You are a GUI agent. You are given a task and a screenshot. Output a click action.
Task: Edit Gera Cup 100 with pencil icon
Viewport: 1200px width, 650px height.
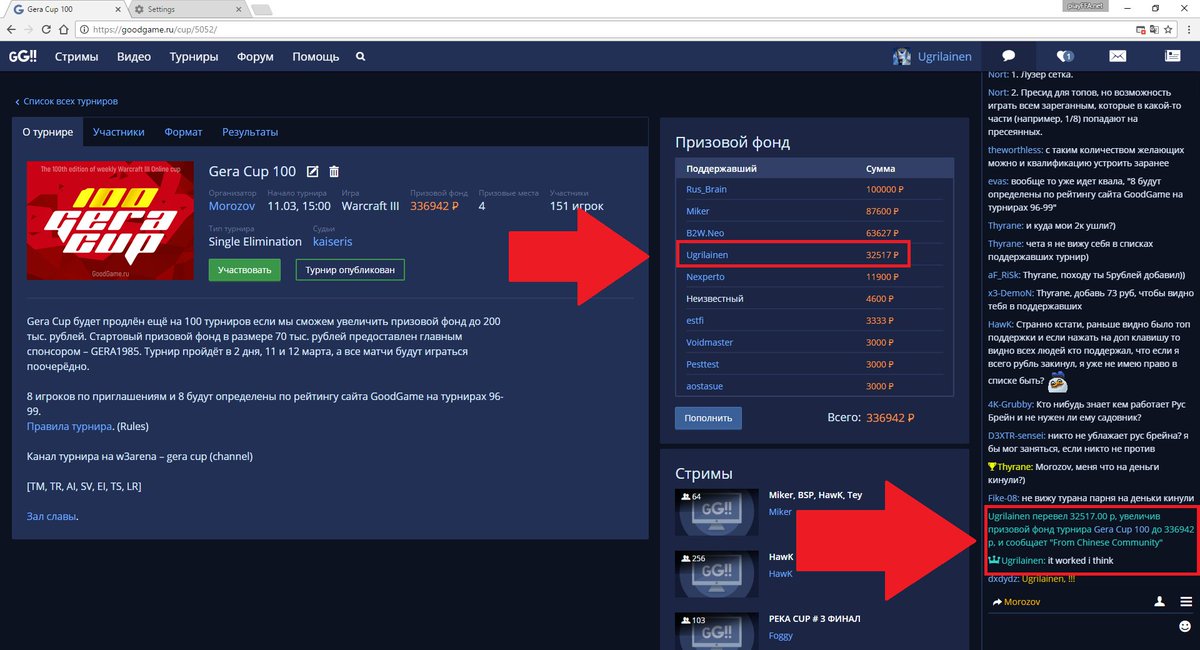(x=311, y=171)
